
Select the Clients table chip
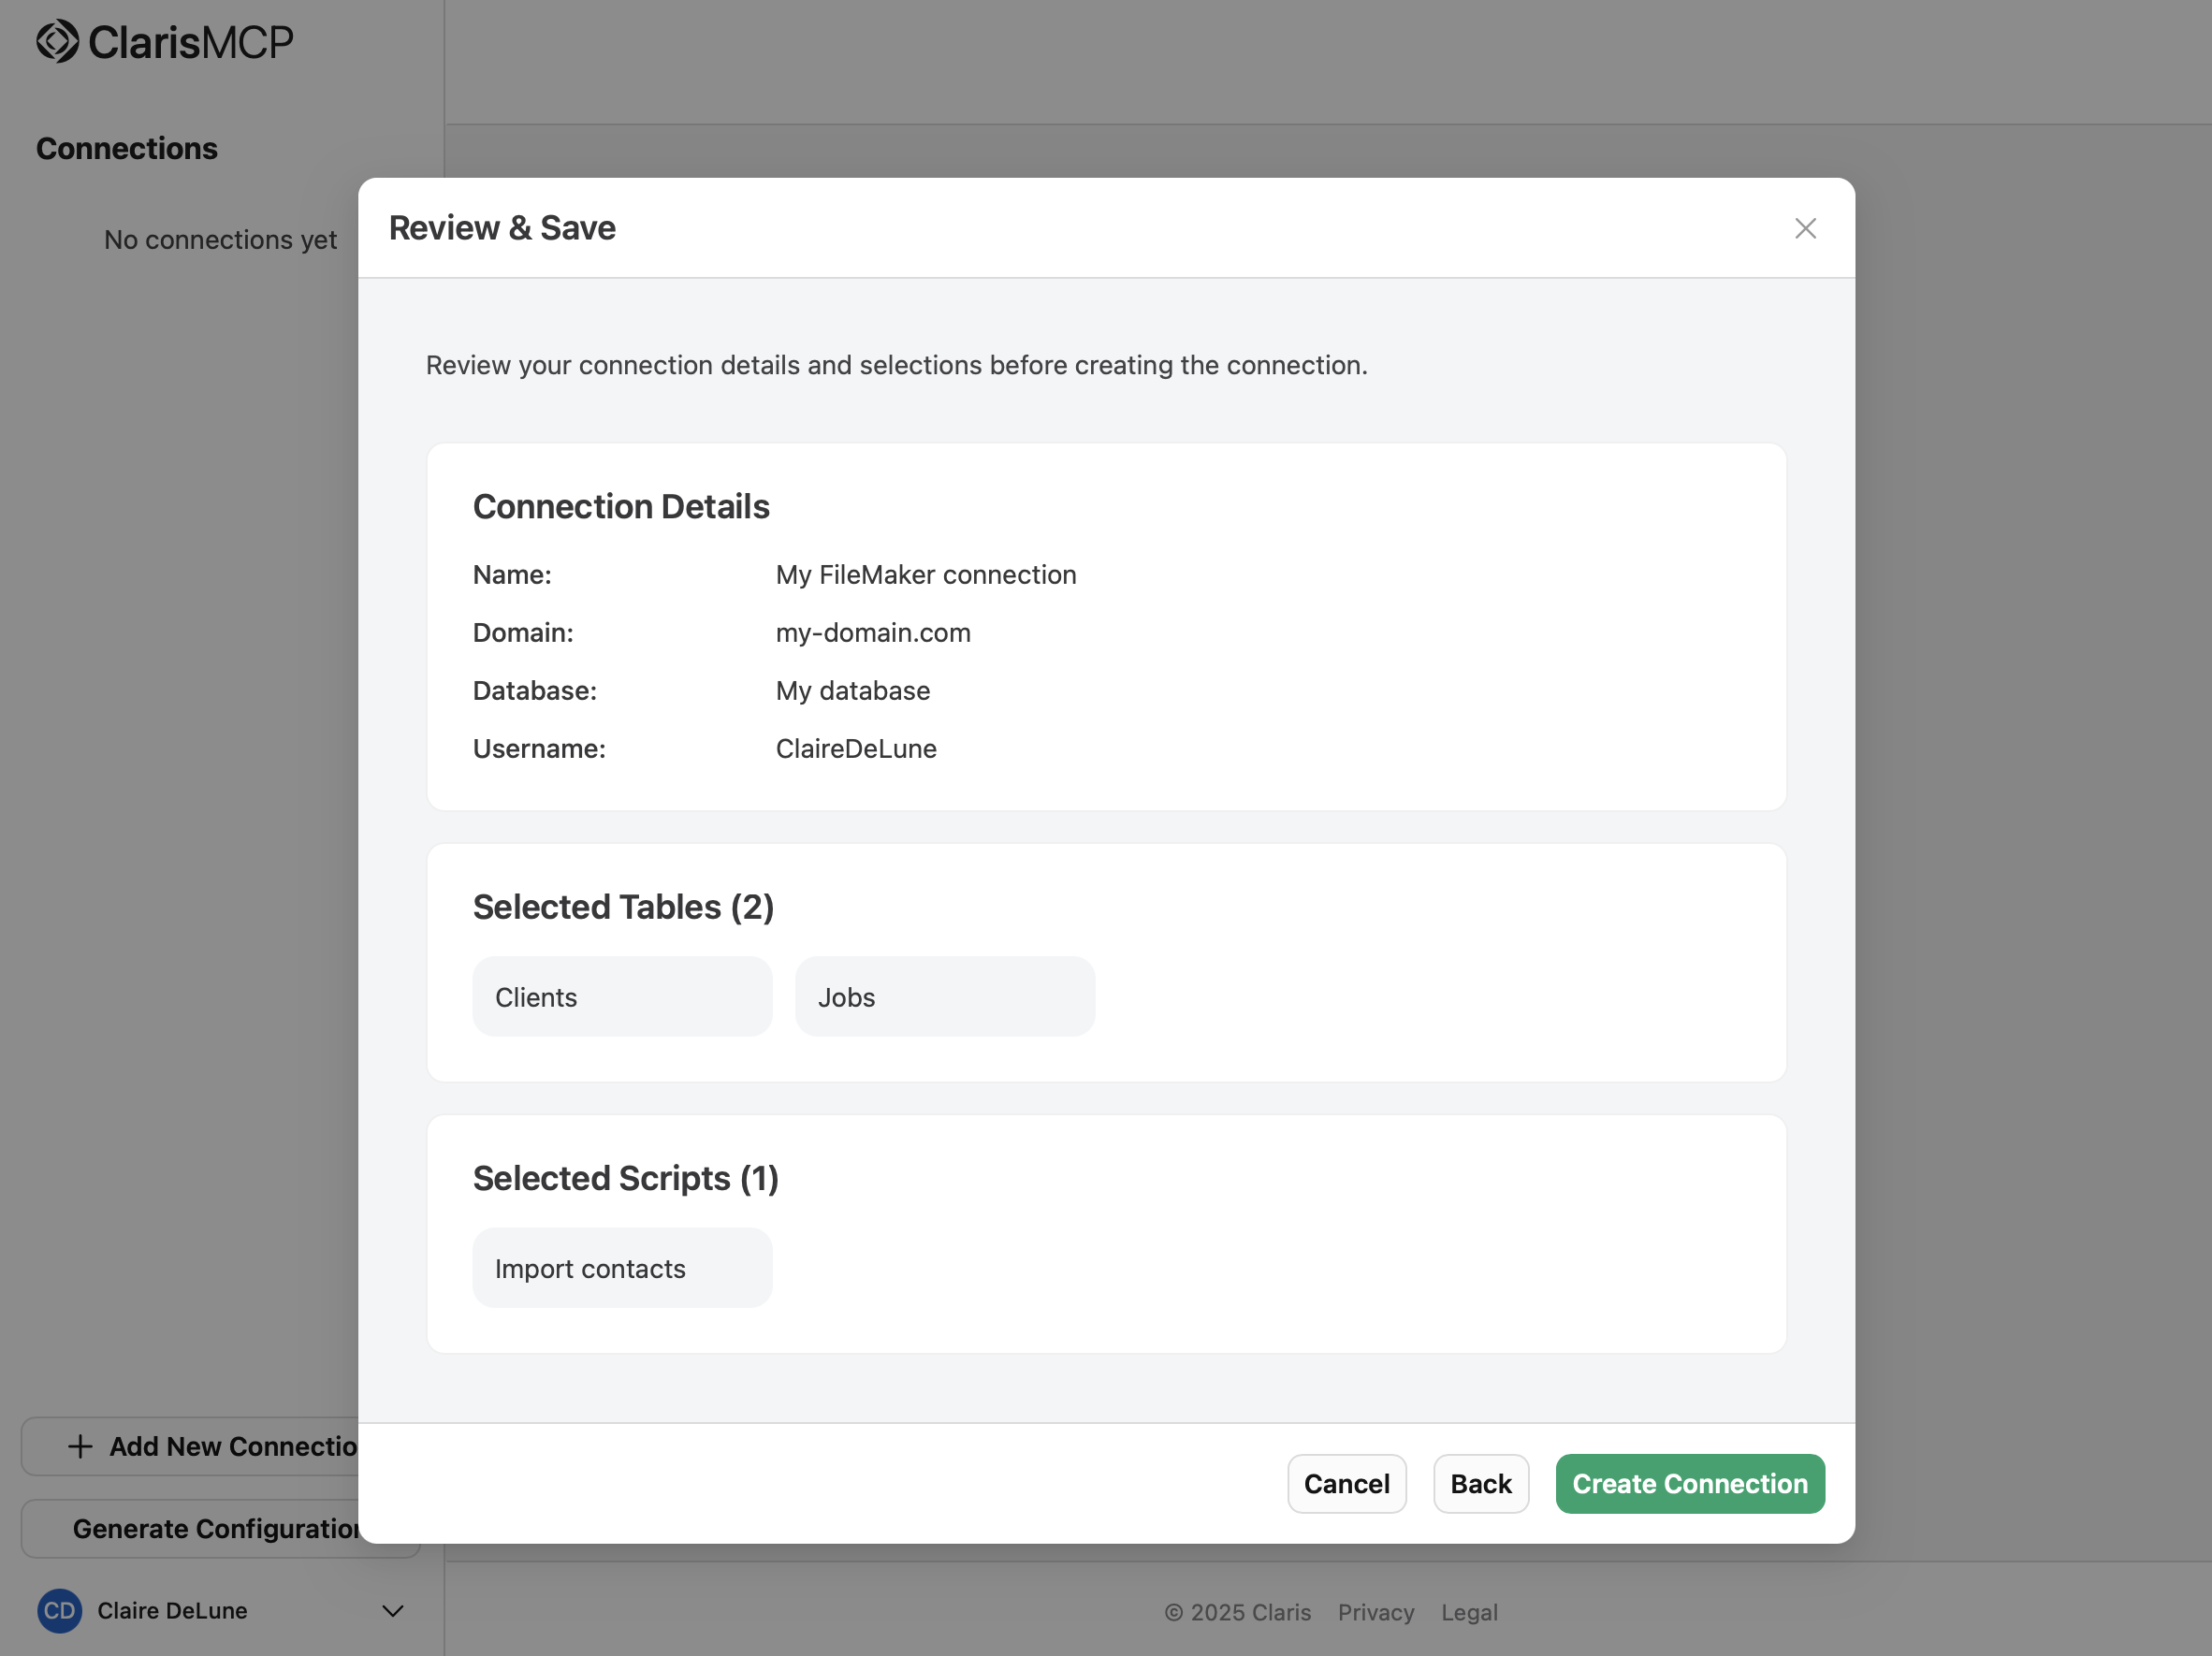621,996
